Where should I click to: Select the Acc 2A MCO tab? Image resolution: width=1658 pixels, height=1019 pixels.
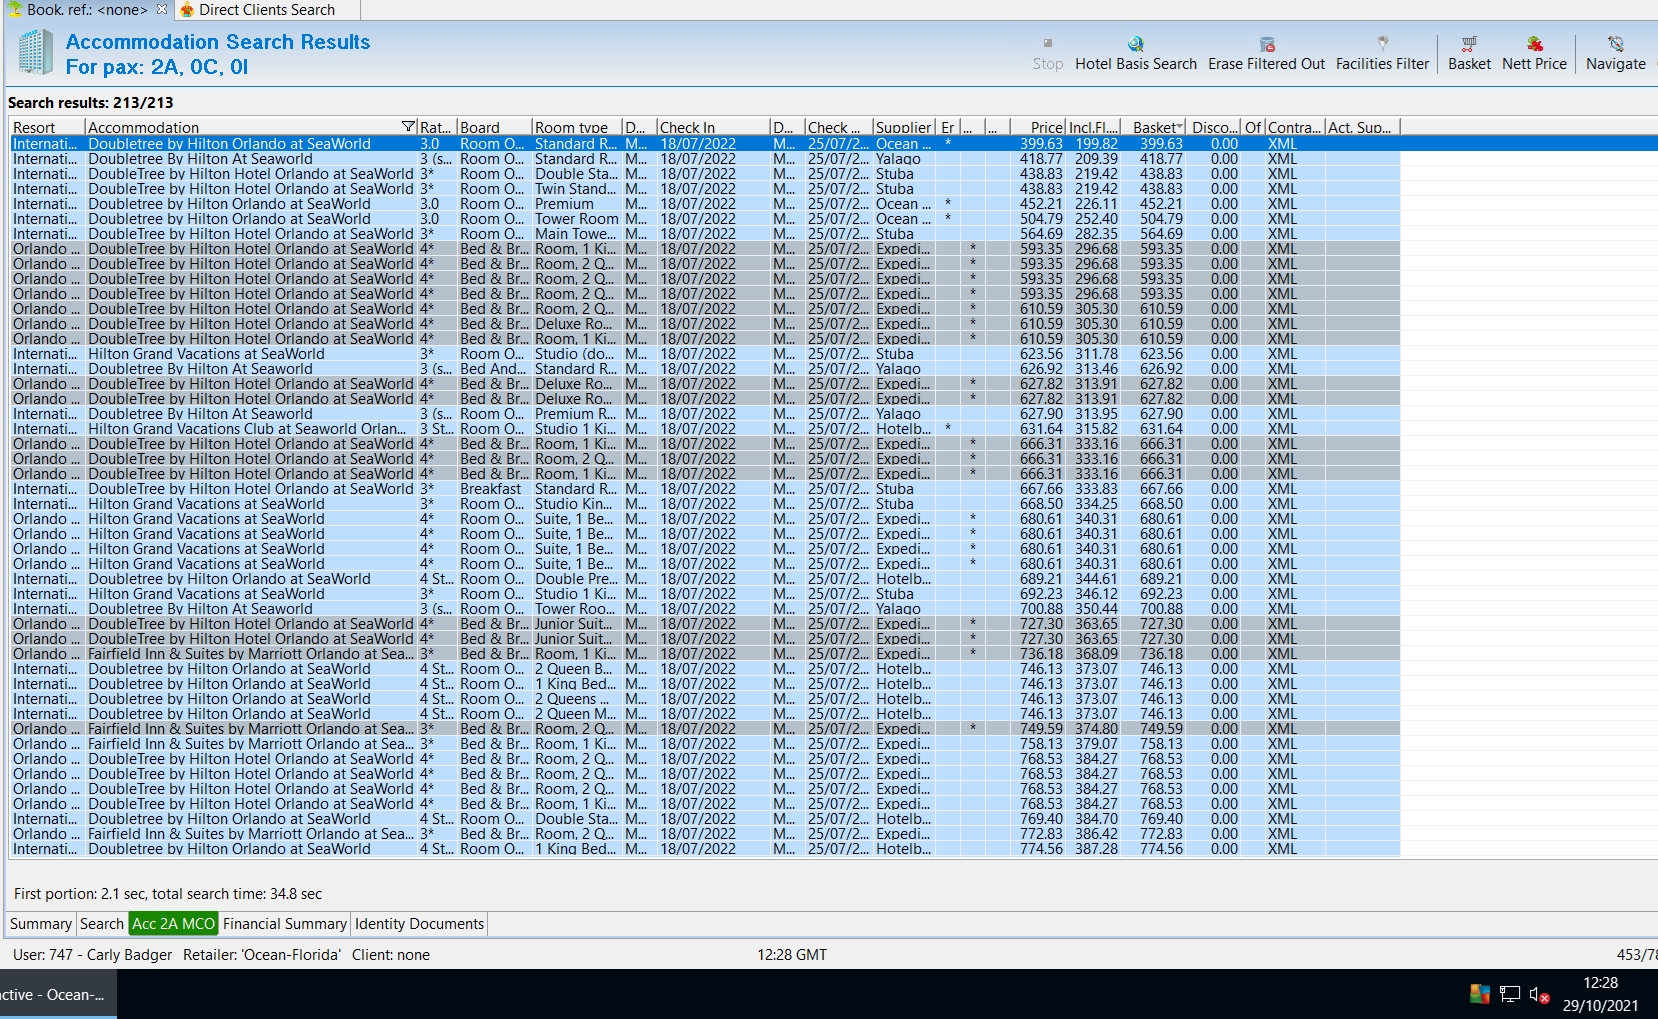174,924
